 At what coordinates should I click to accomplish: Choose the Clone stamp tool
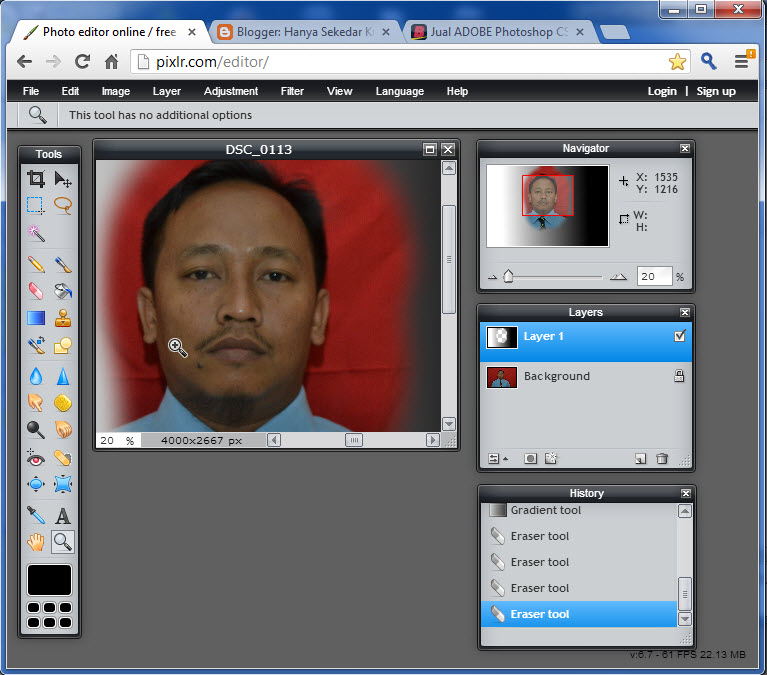[x=63, y=318]
